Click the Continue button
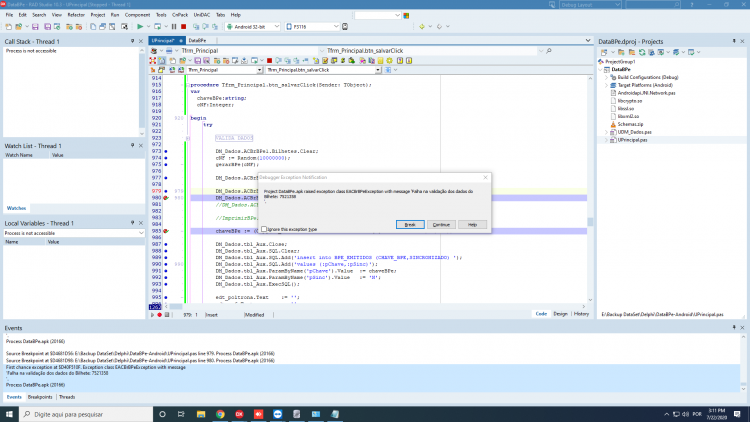 [441, 224]
